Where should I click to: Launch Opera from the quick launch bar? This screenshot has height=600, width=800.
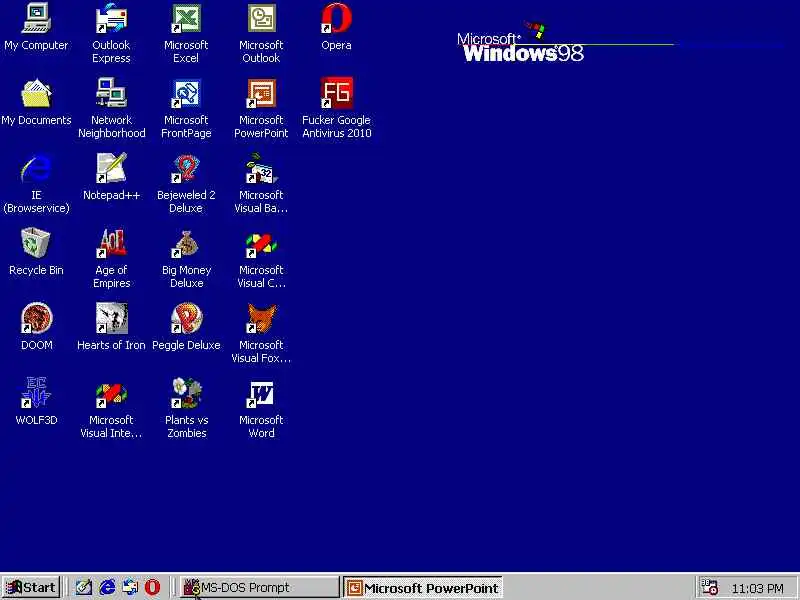pos(153,587)
